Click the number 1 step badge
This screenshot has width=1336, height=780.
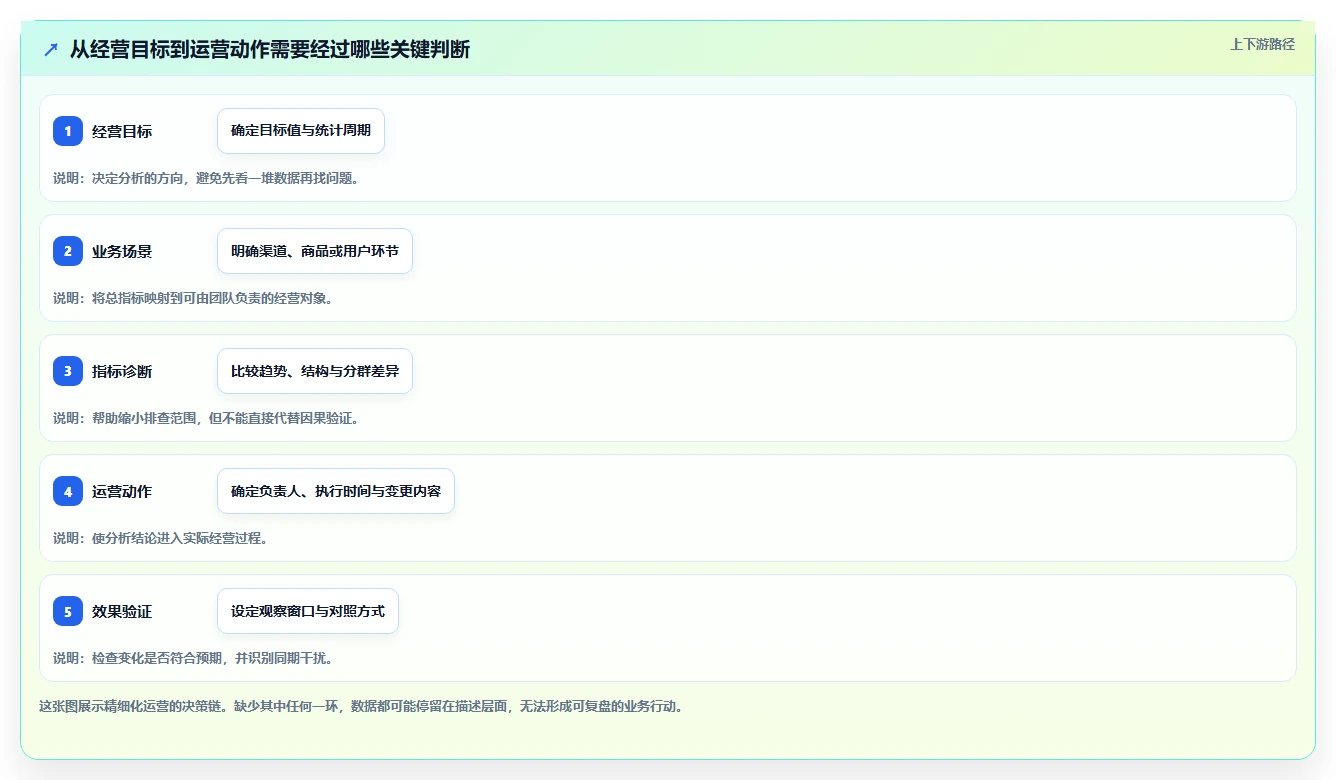click(68, 131)
